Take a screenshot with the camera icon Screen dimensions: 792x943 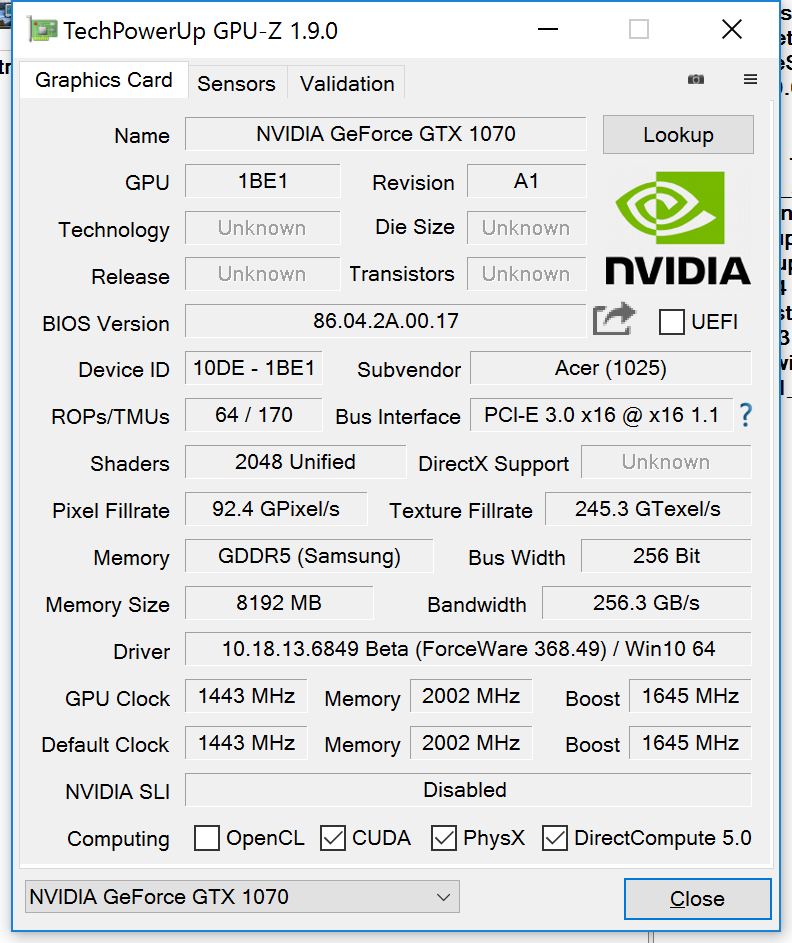pyautogui.click(x=696, y=80)
